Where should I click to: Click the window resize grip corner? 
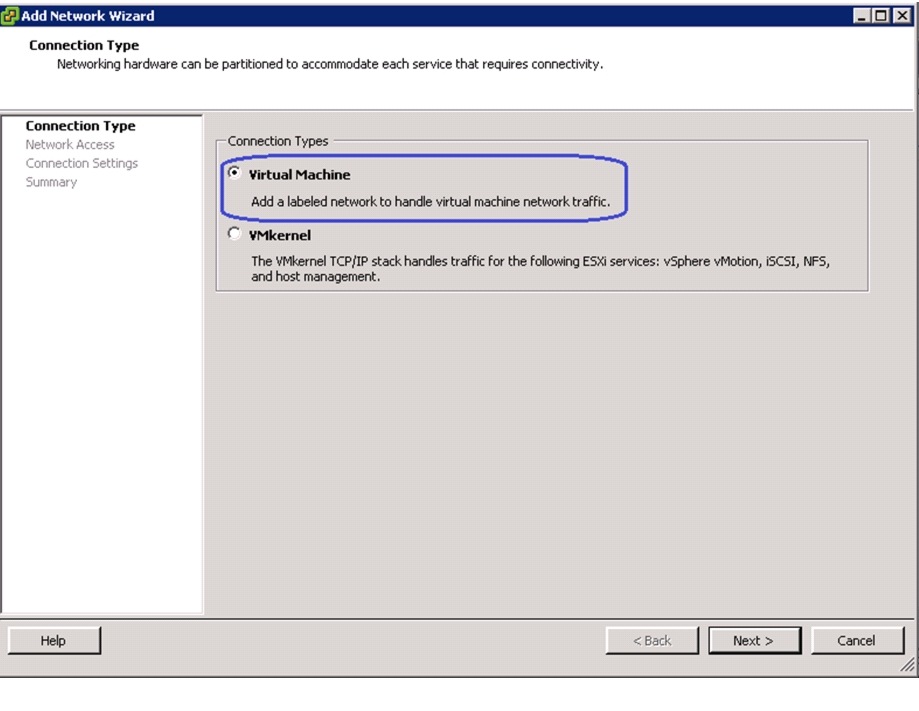point(907,664)
